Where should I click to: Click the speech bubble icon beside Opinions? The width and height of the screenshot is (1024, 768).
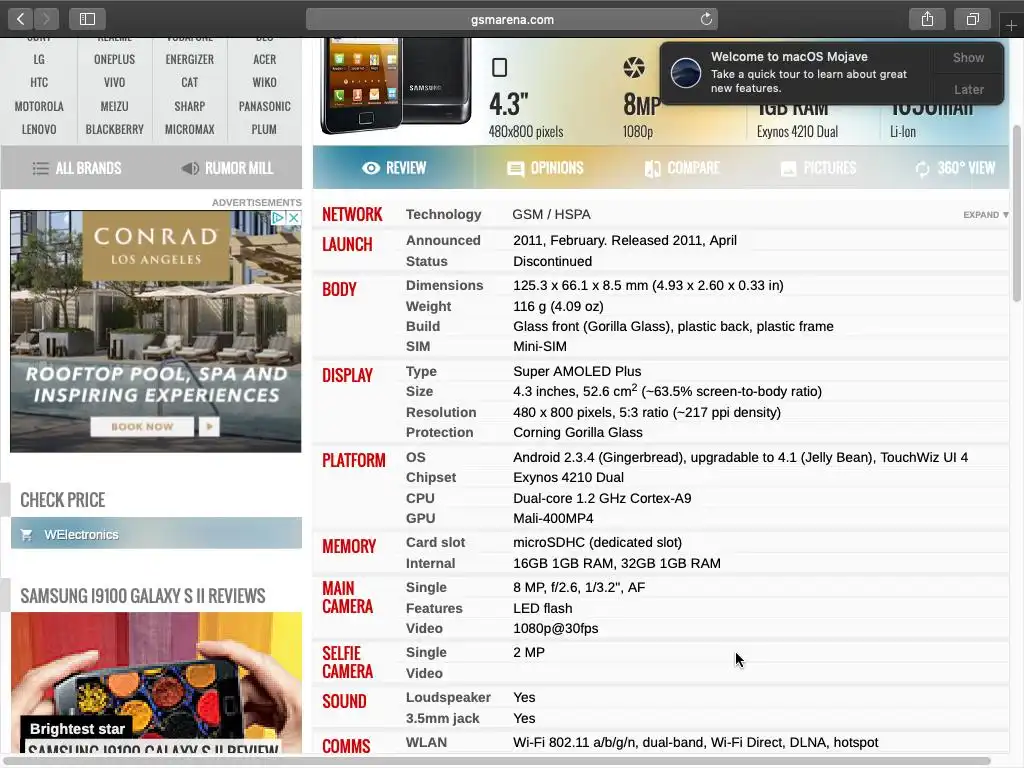515,169
